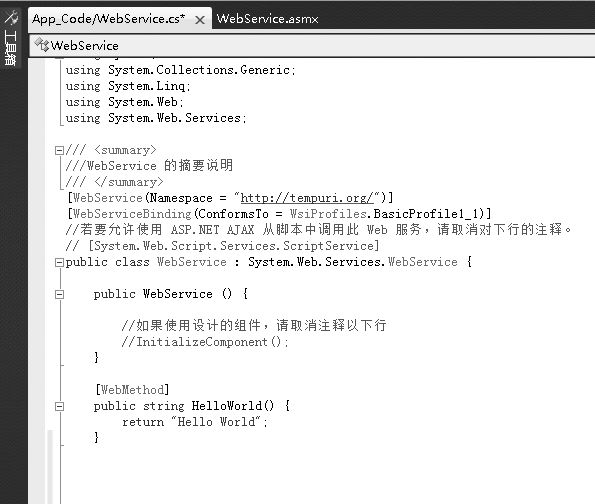The width and height of the screenshot is (595, 504).
Task: Collapse the HelloWorld method block
Action: pos(59,406)
